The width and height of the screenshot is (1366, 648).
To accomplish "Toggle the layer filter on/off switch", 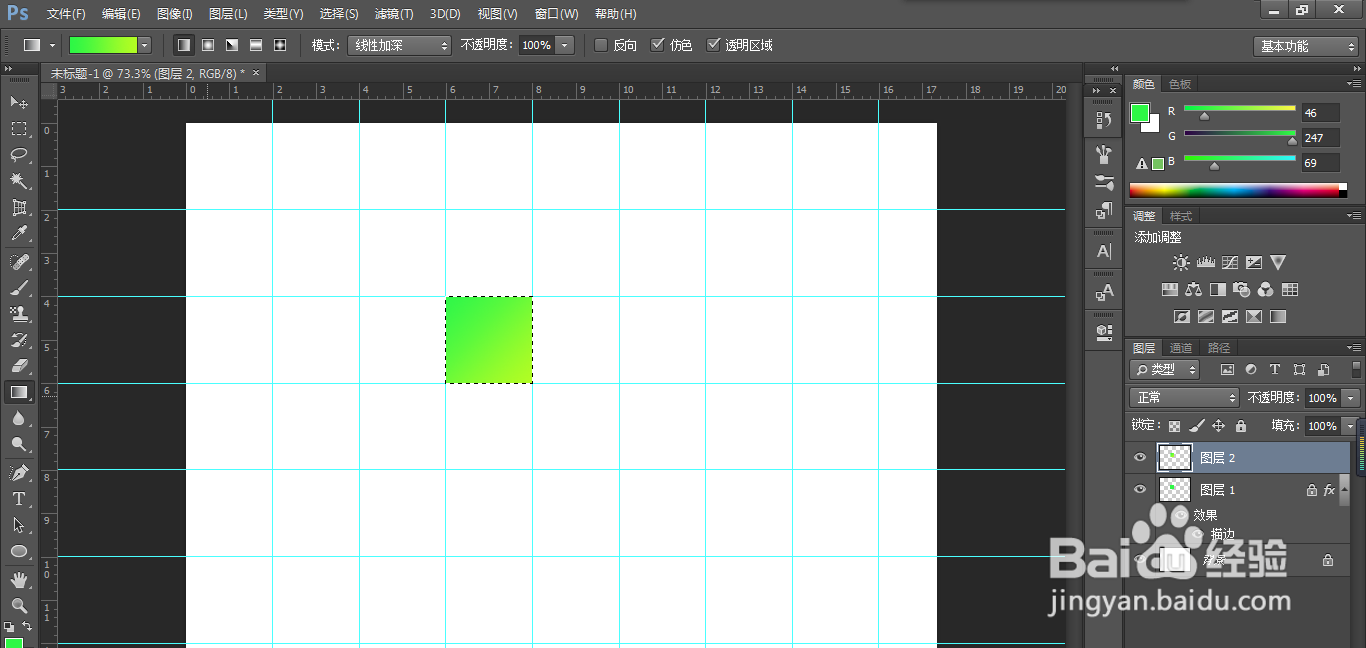I will coord(1356,370).
